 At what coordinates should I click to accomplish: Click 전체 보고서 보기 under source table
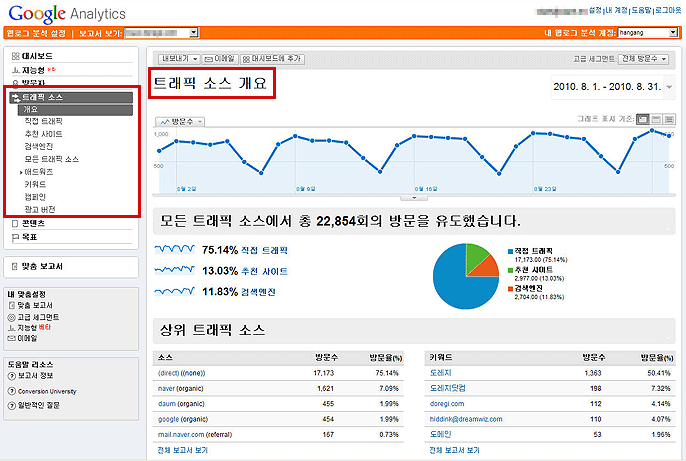(x=183, y=450)
